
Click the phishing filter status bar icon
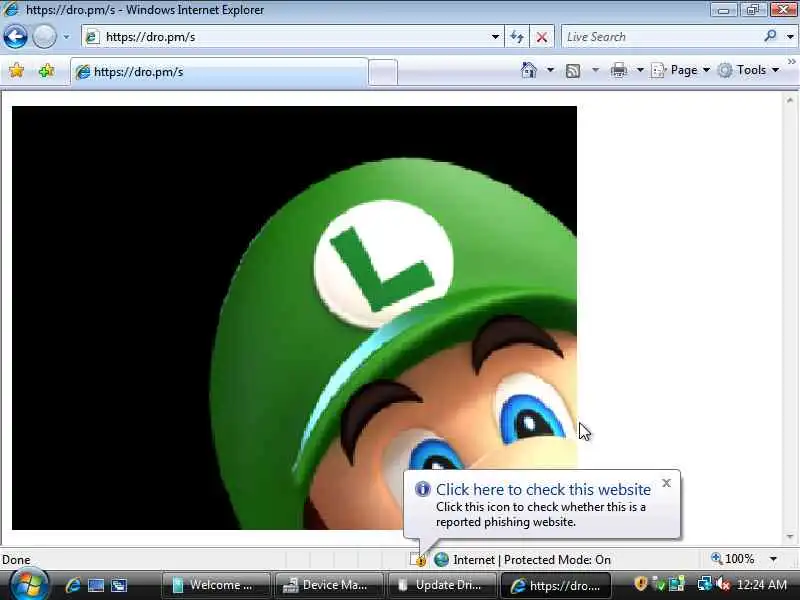[x=418, y=560]
